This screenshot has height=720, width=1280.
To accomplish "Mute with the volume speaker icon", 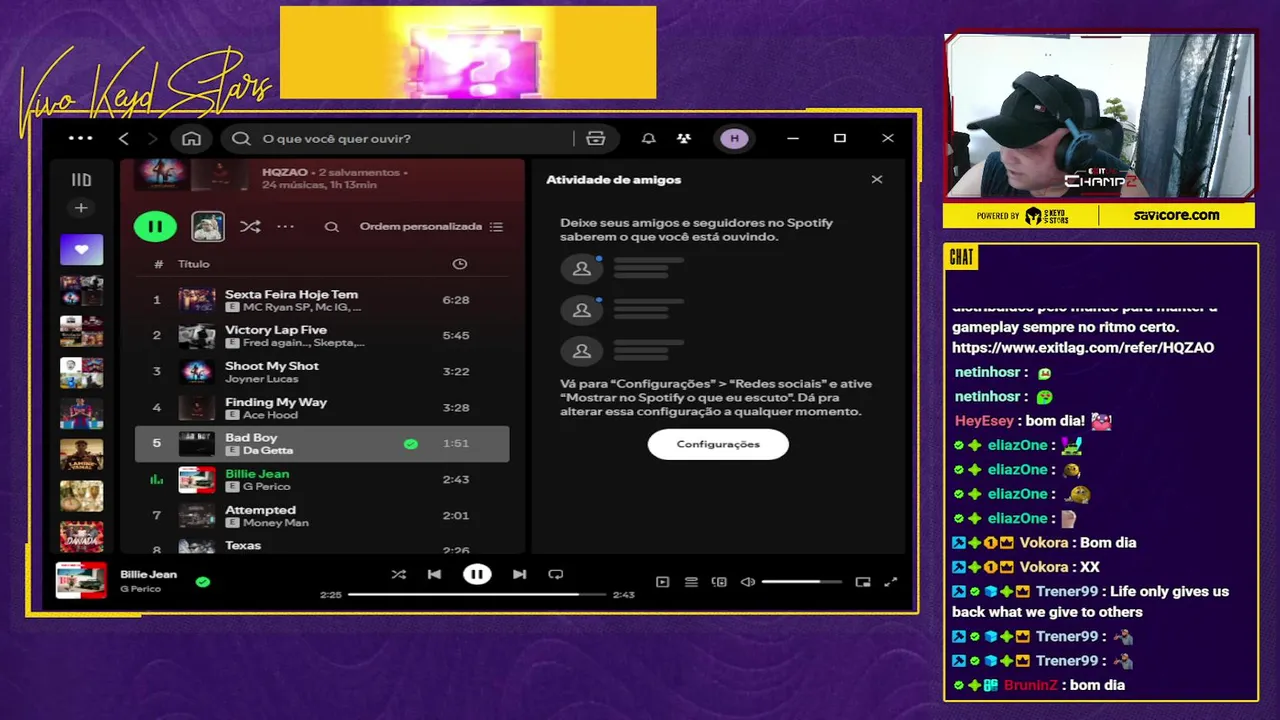I will (747, 582).
